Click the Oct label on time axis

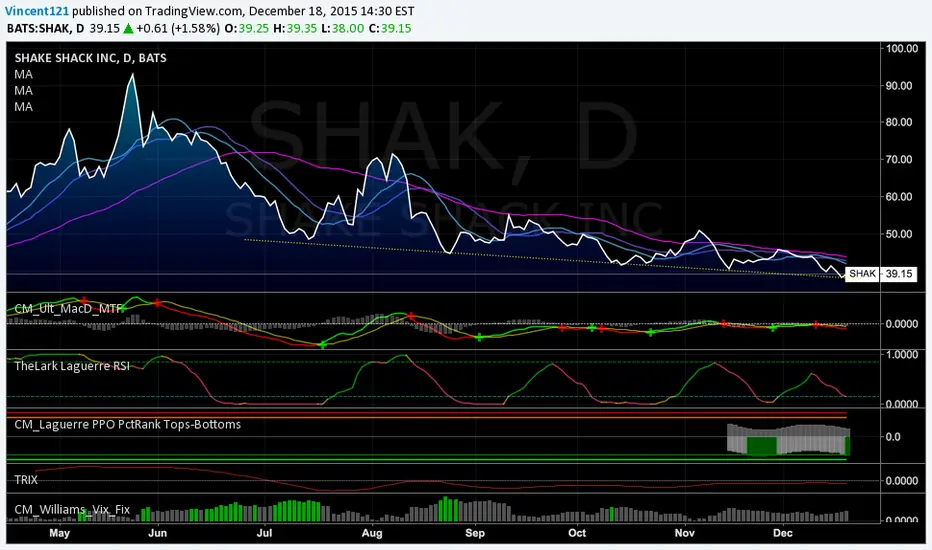577,532
